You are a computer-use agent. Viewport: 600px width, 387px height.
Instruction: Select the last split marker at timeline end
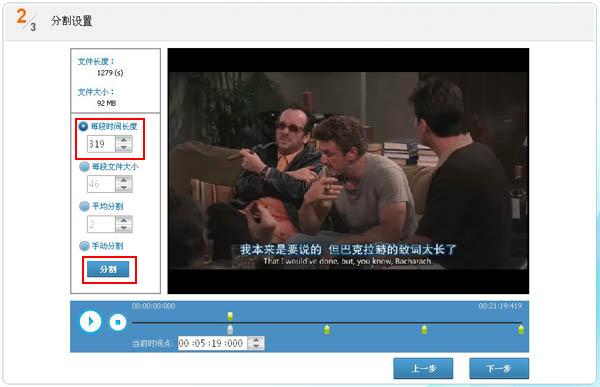(x=521, y=330)
